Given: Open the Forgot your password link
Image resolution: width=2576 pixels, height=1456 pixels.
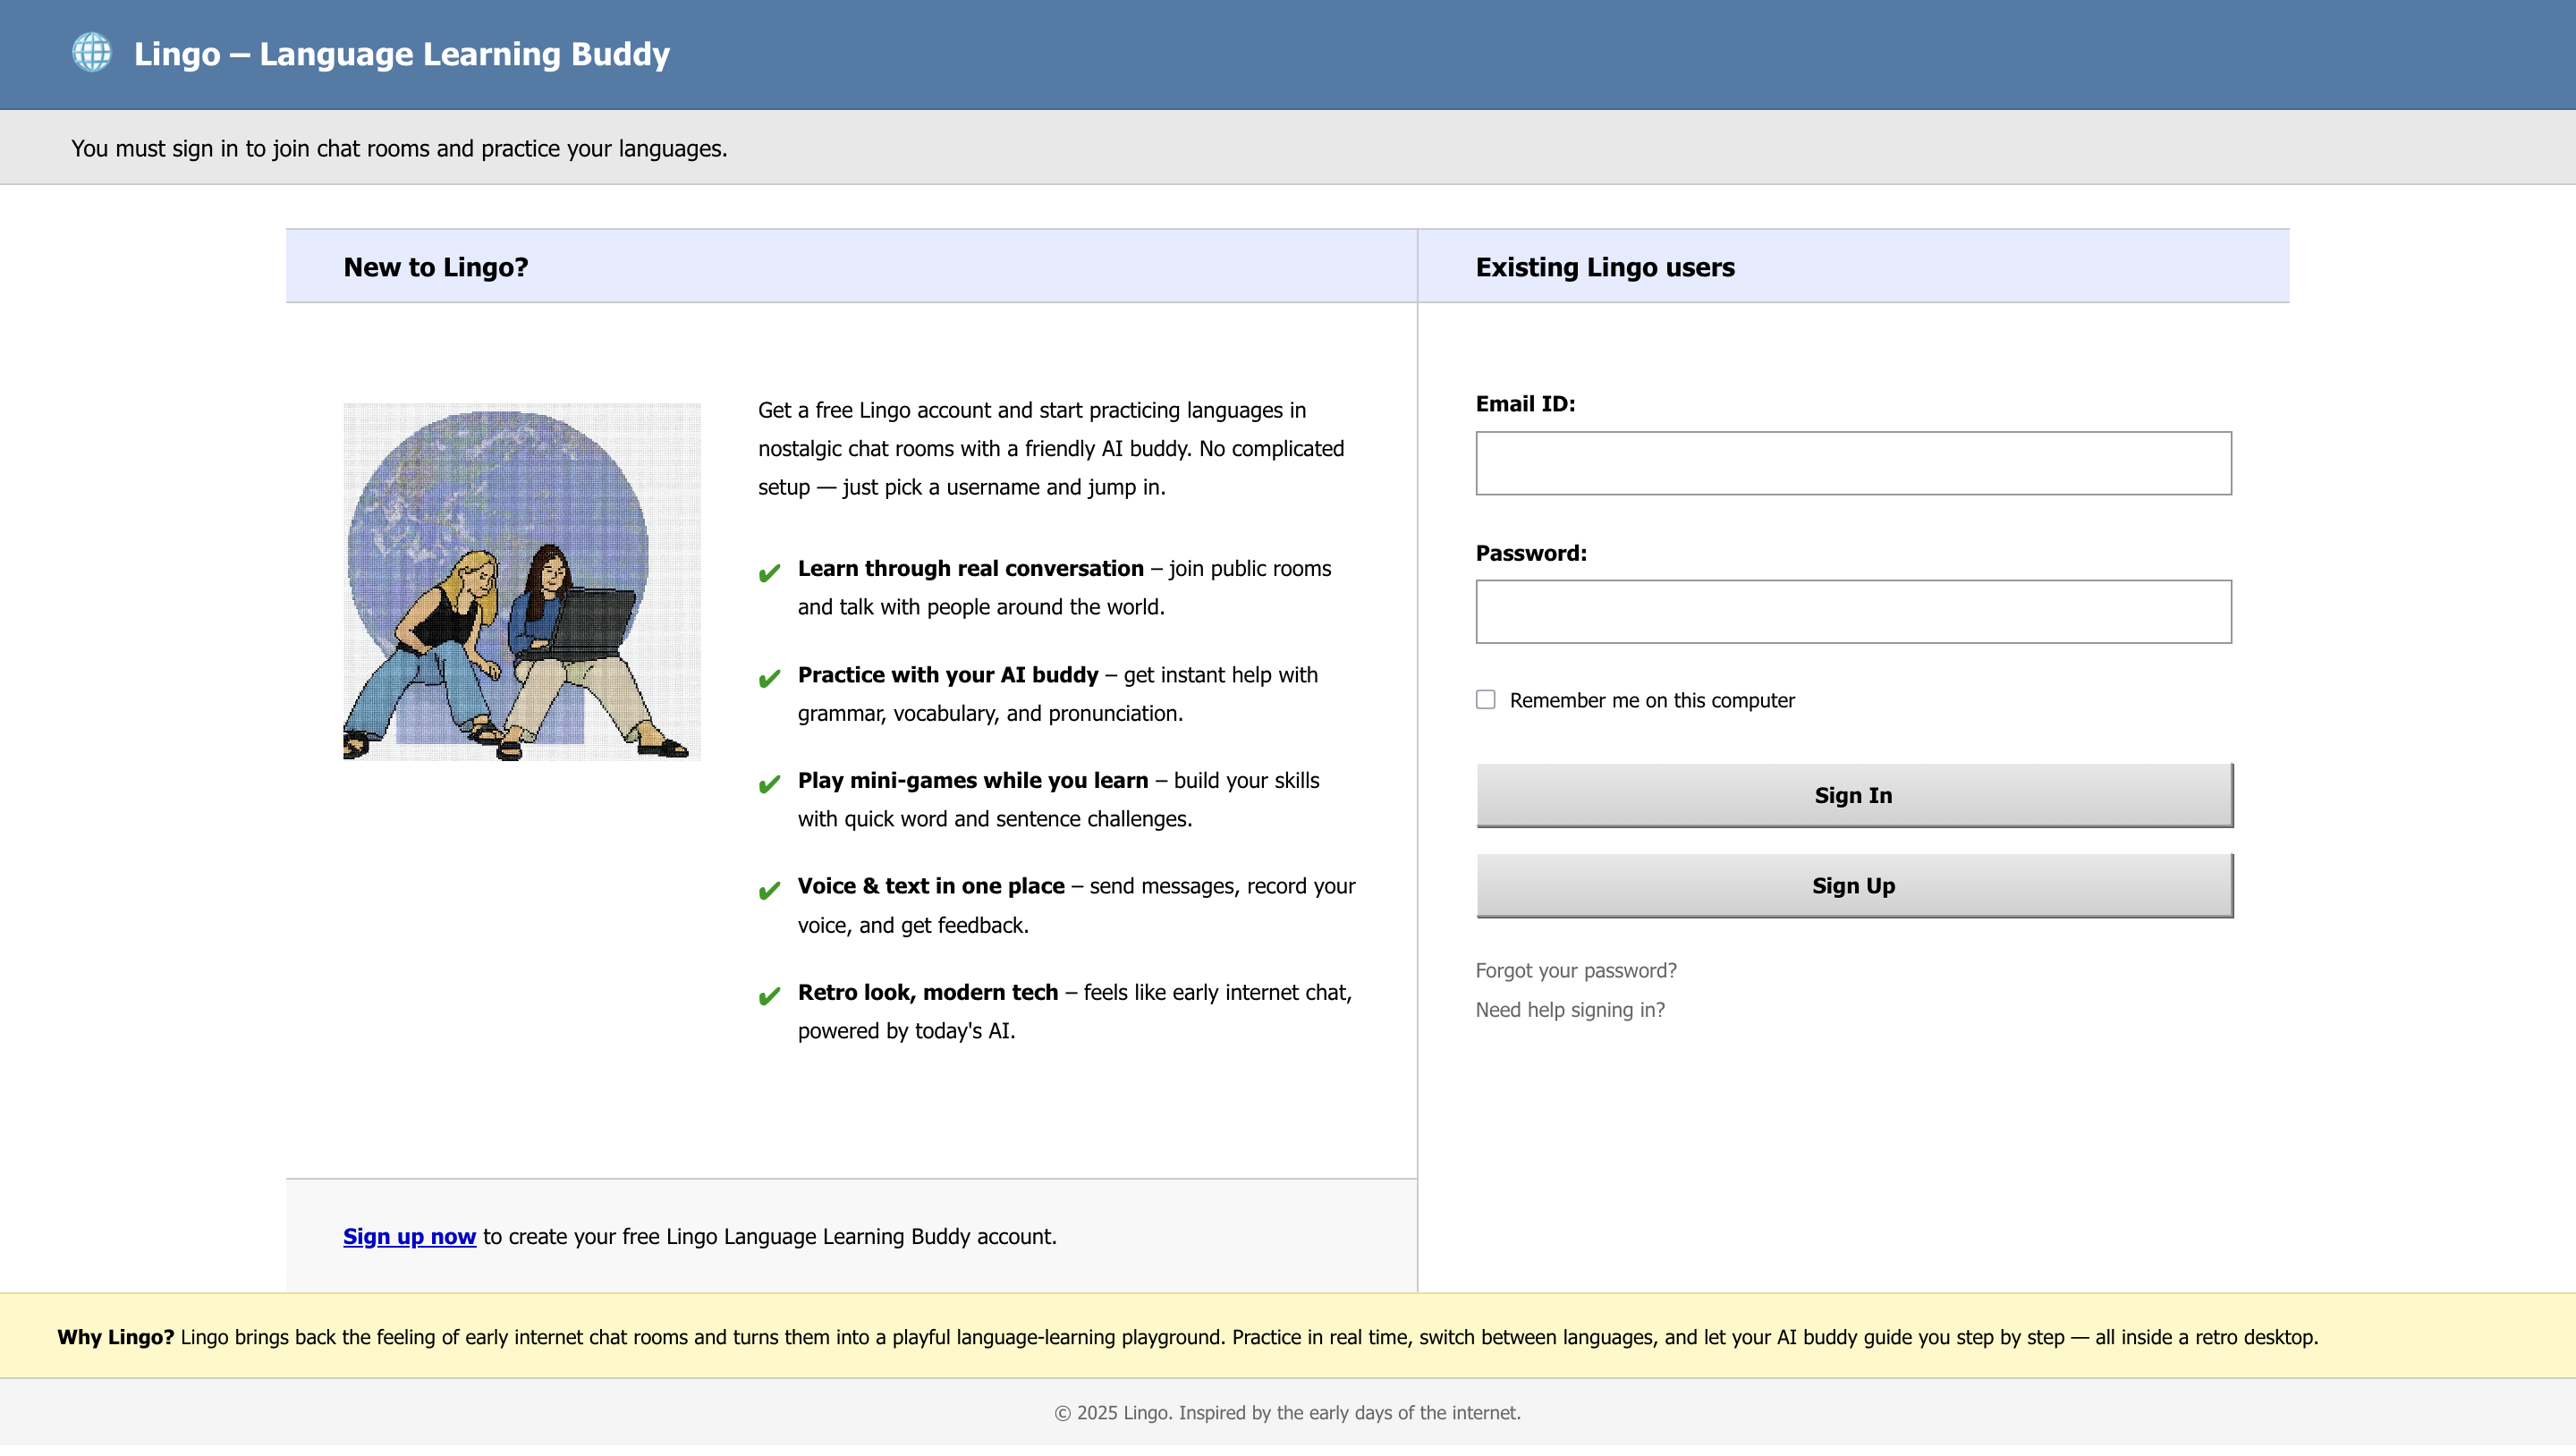Looking at the screenshot, I should 1575,971.
